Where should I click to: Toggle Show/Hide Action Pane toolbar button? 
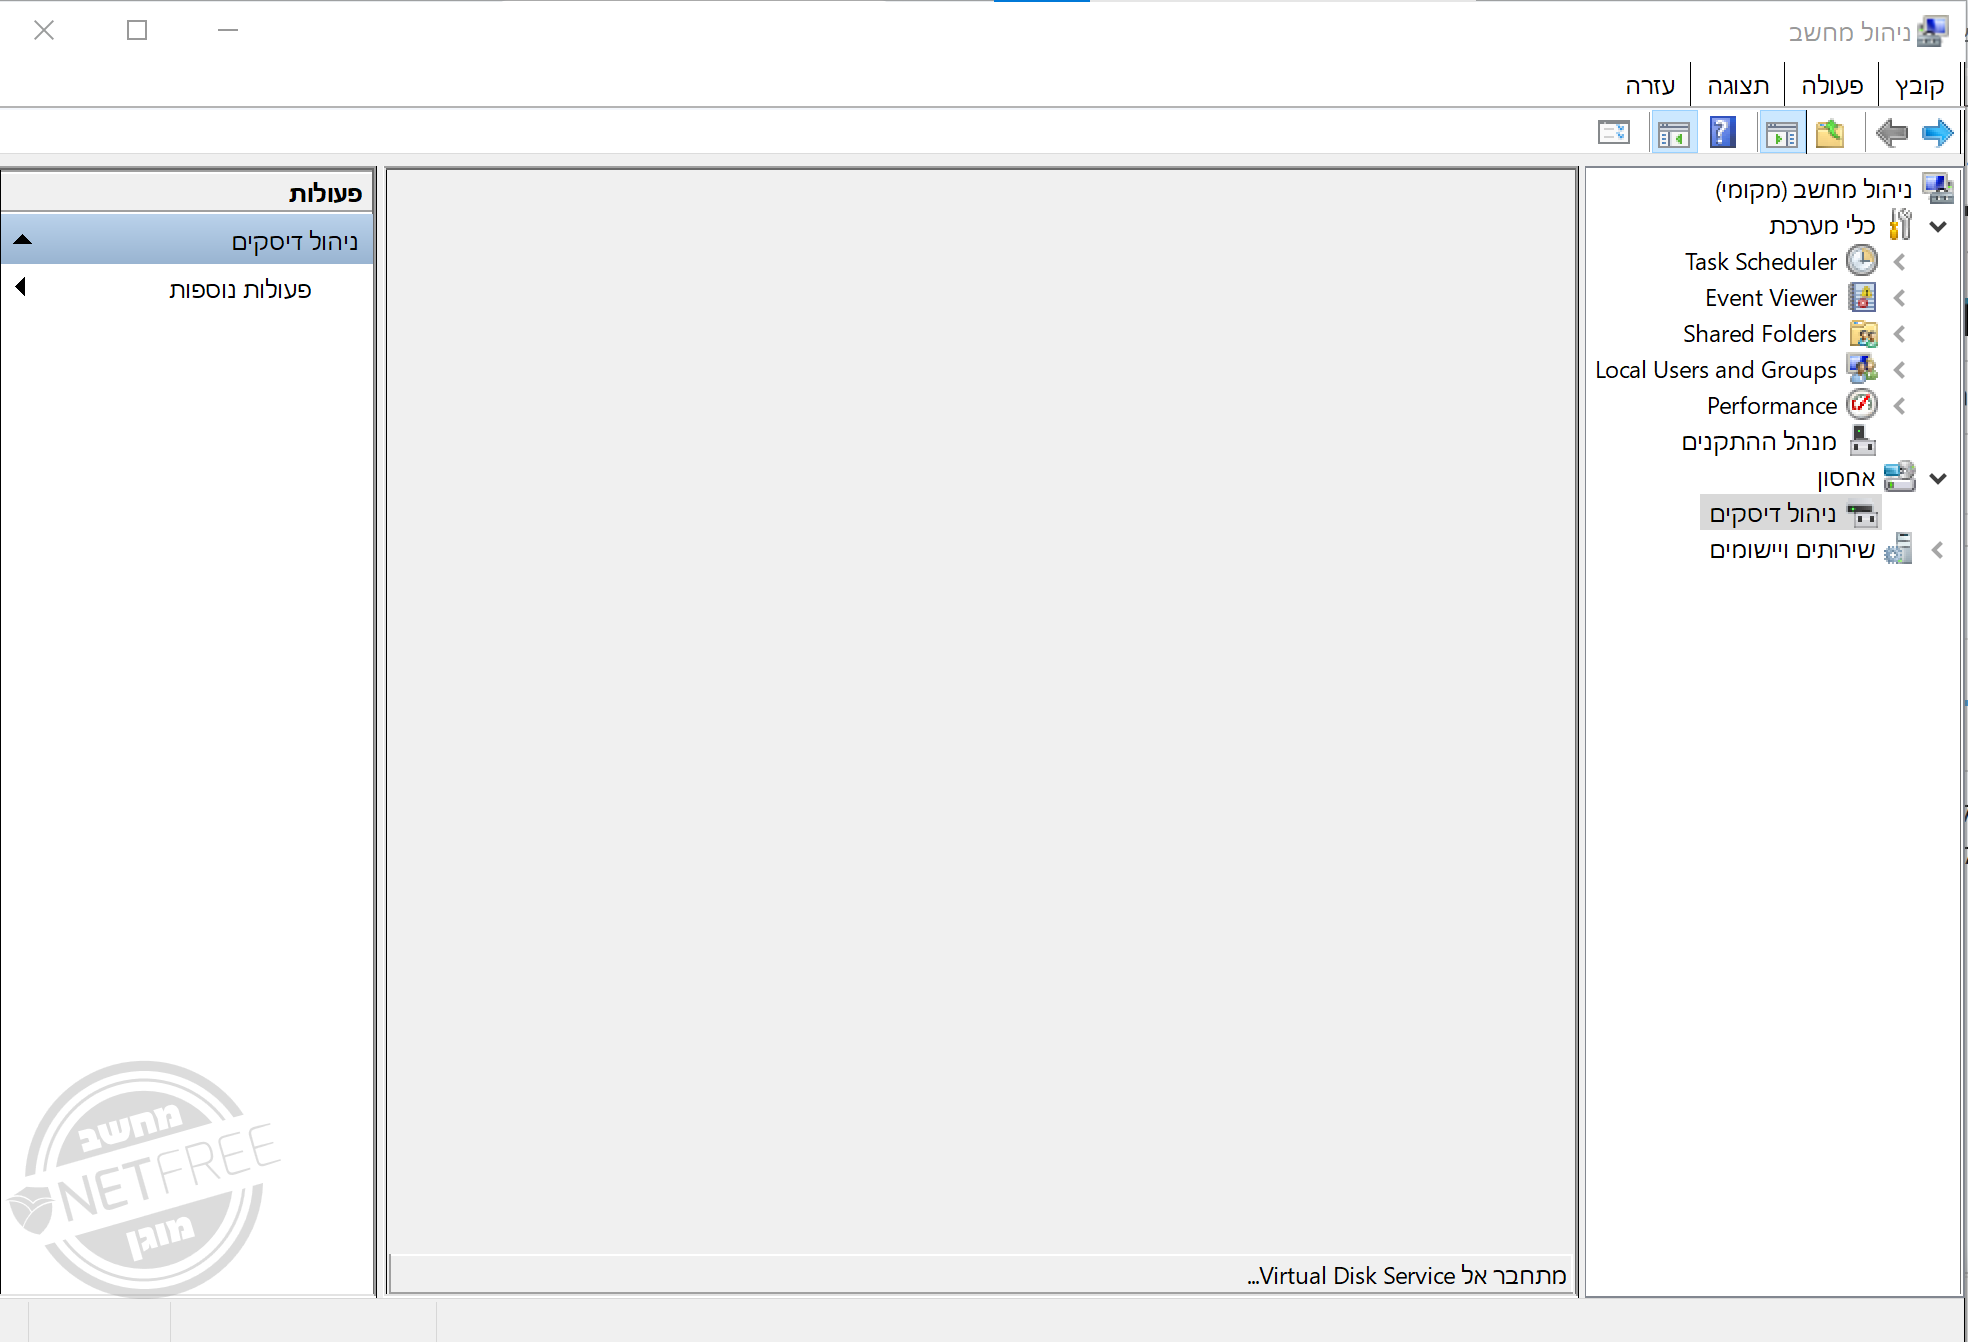coord(1673,133)
